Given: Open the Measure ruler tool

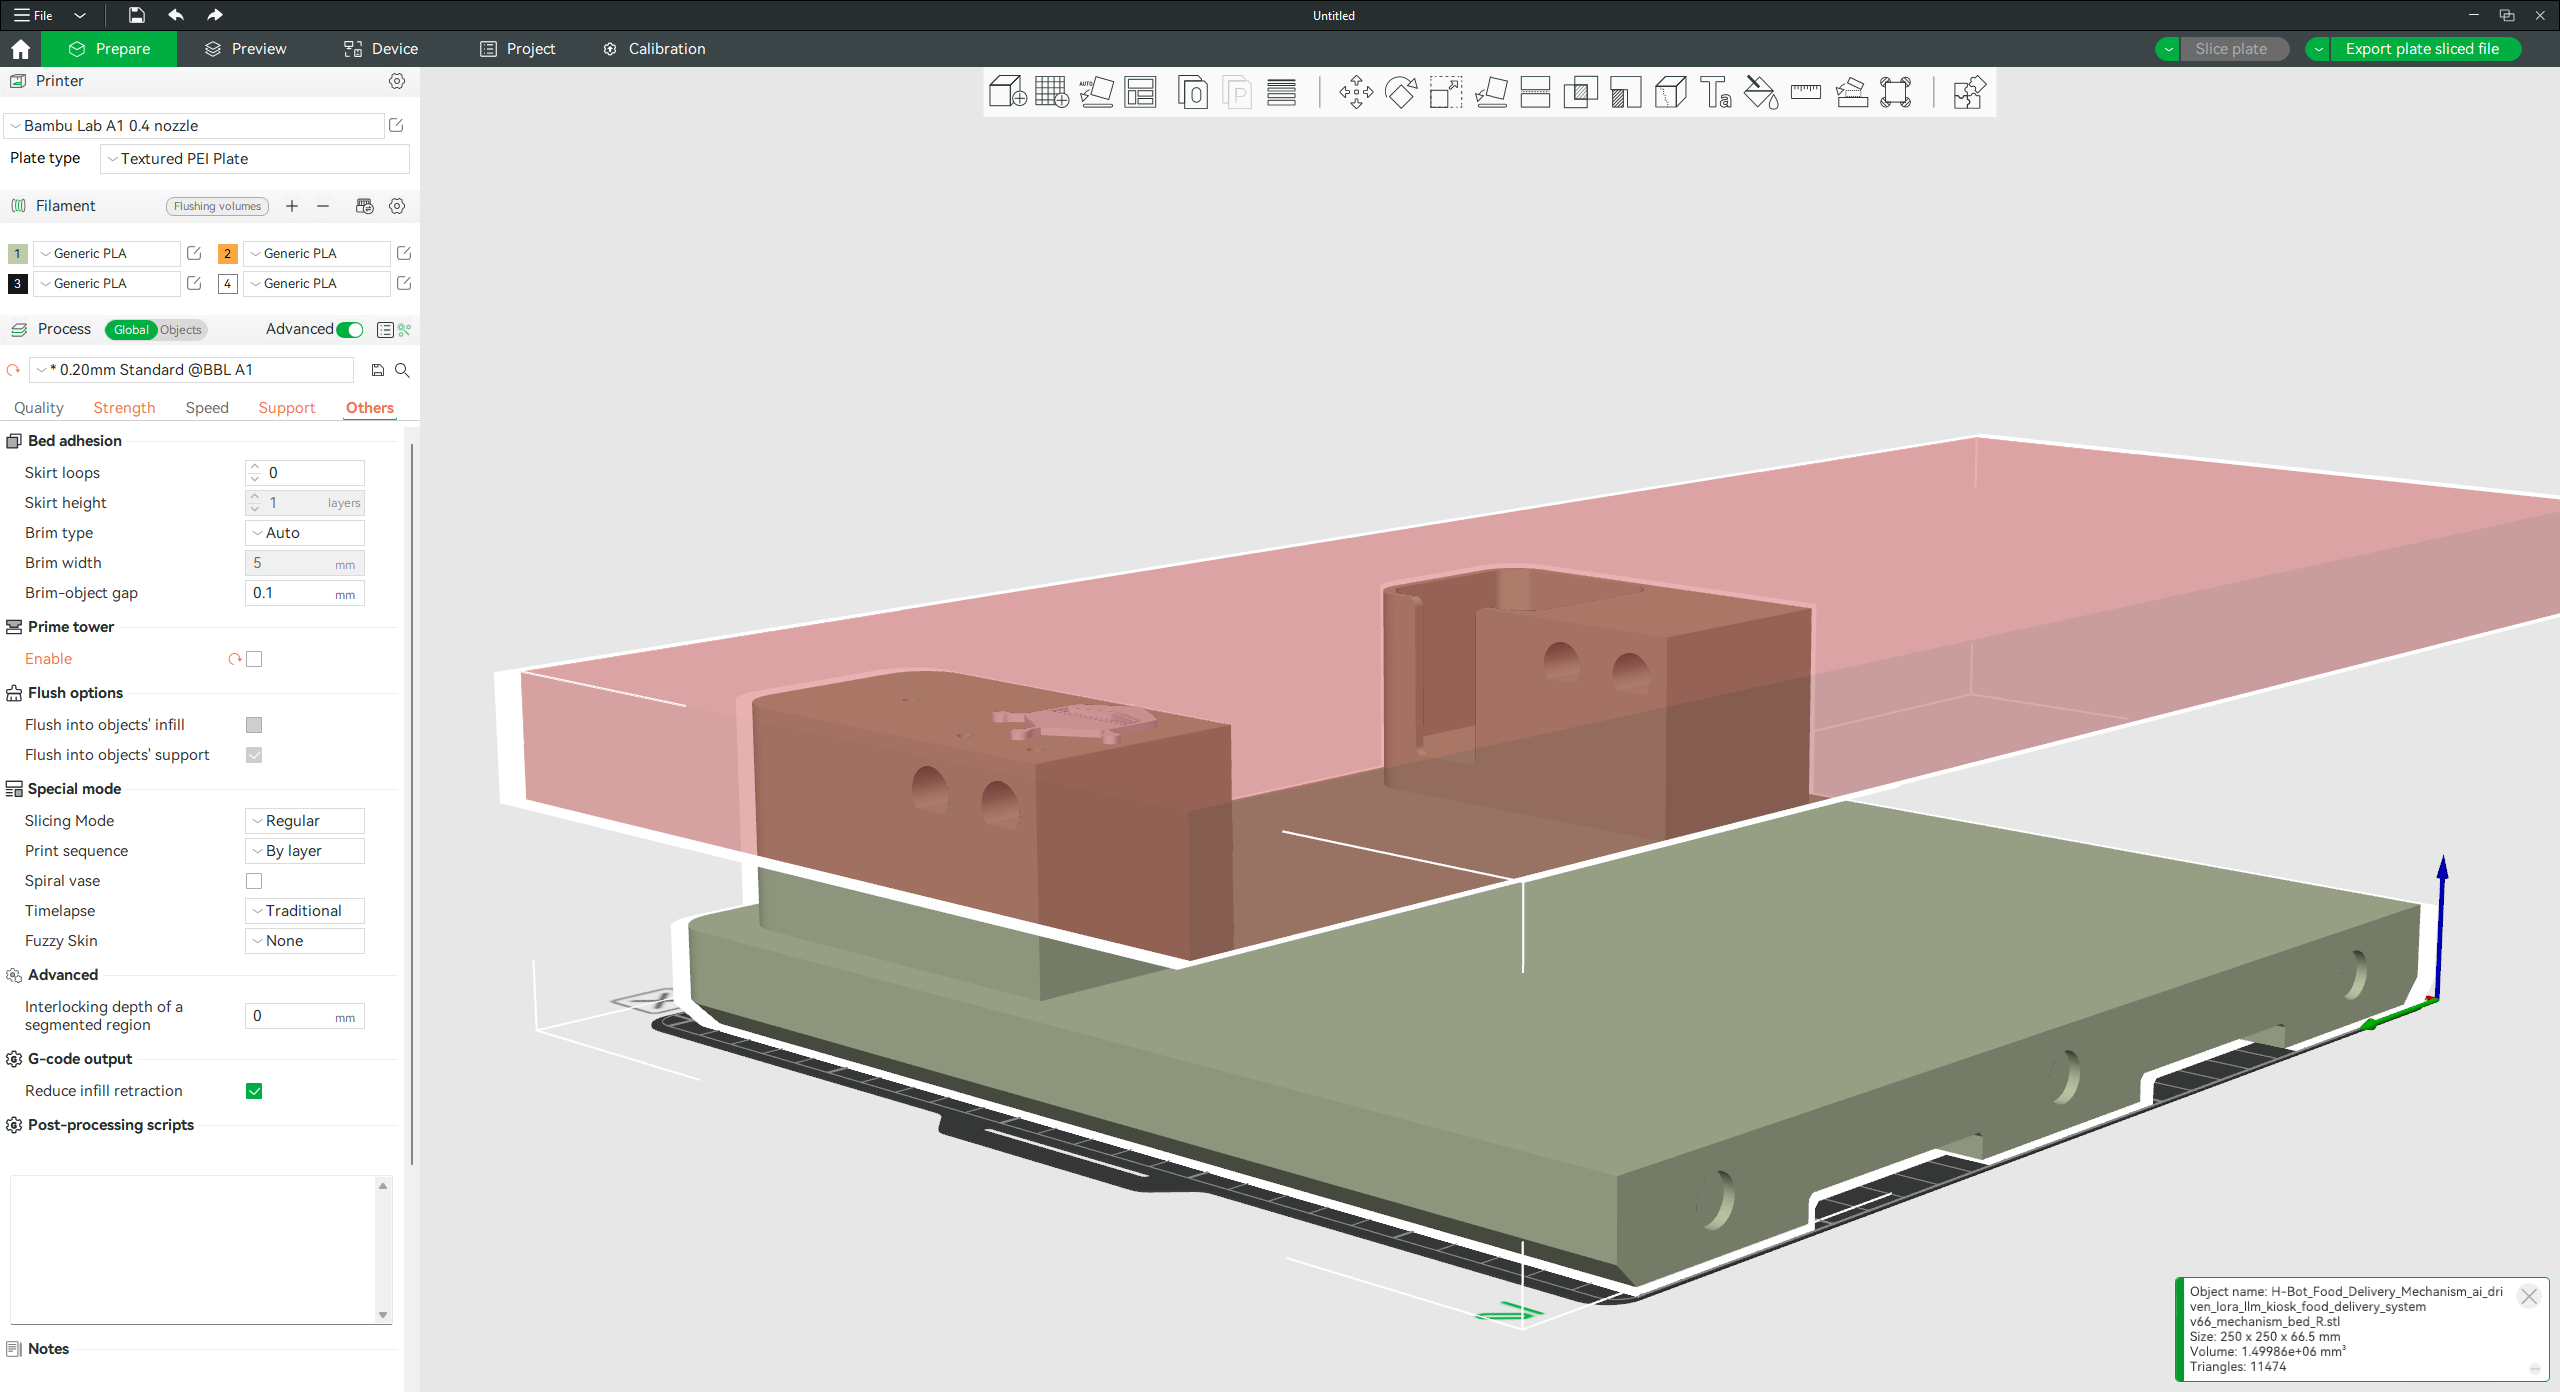Looking at the screenshot, I should pos(1805,93).
